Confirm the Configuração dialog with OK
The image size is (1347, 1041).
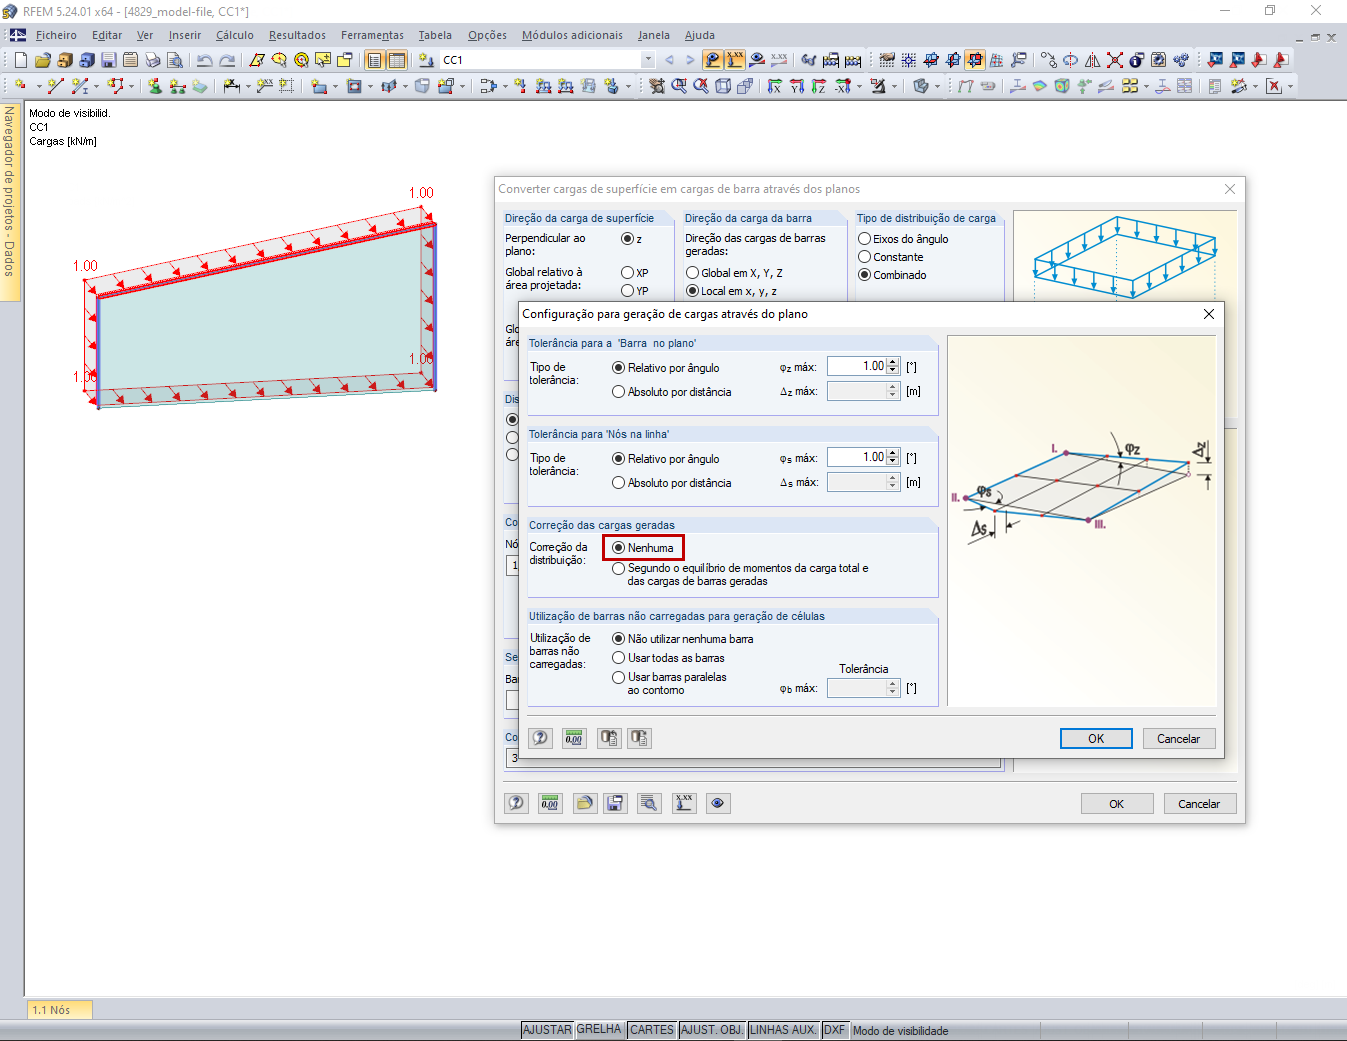click(x=1096, y=738)
